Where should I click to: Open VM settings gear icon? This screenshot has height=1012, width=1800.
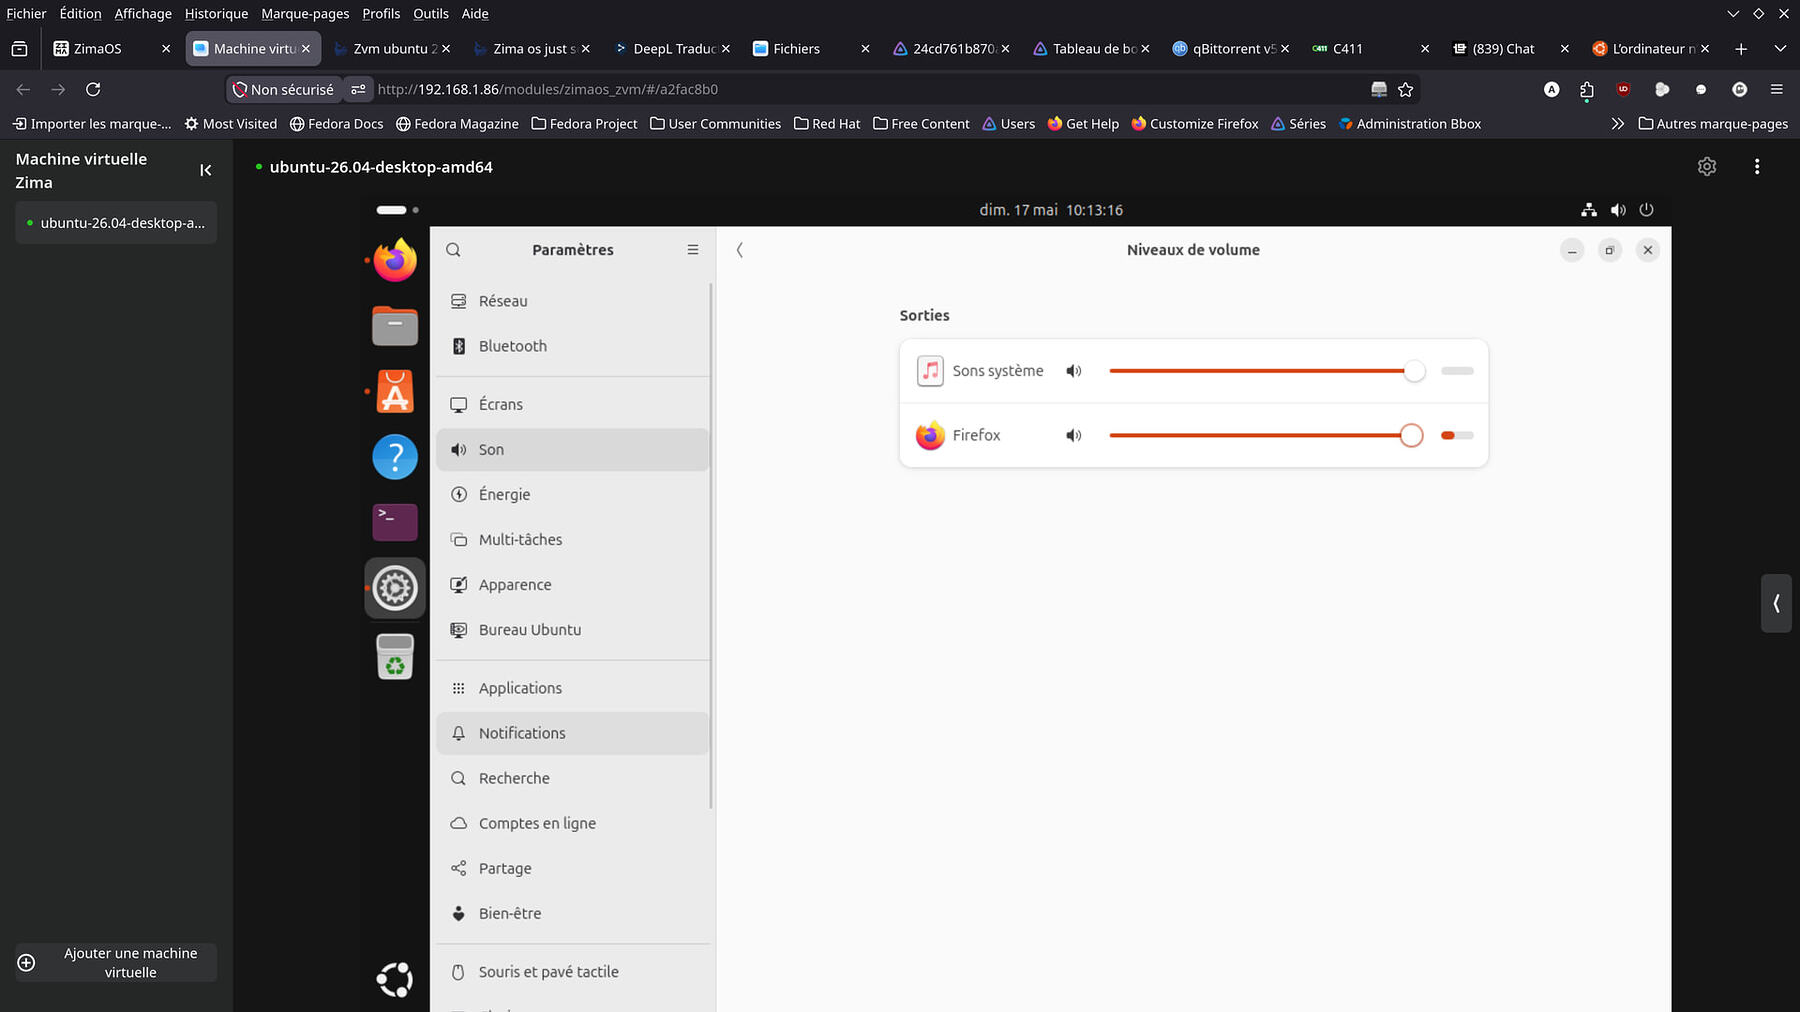tap(1707, 167)
